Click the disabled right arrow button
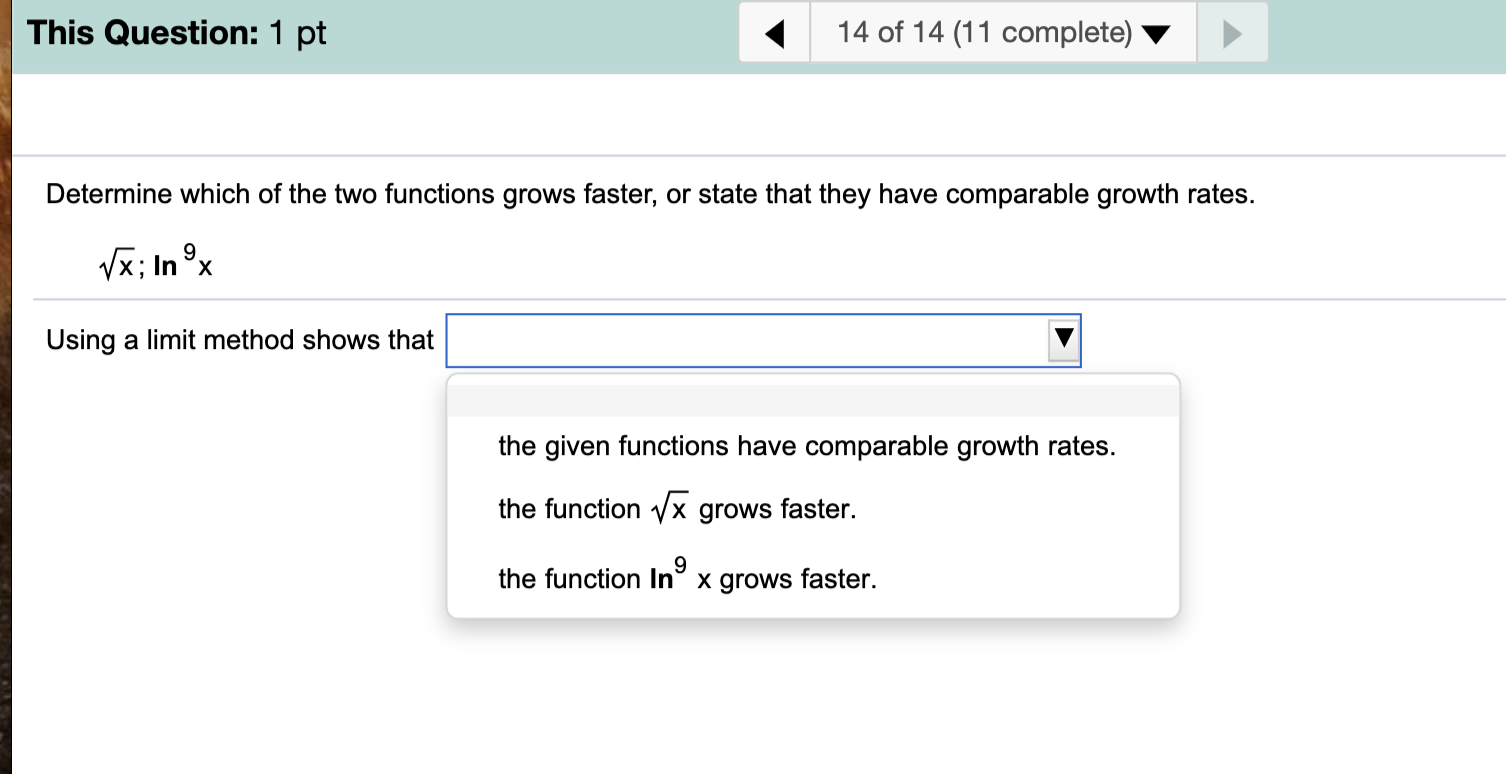 pyautogui.click(x=1233, y=31)
